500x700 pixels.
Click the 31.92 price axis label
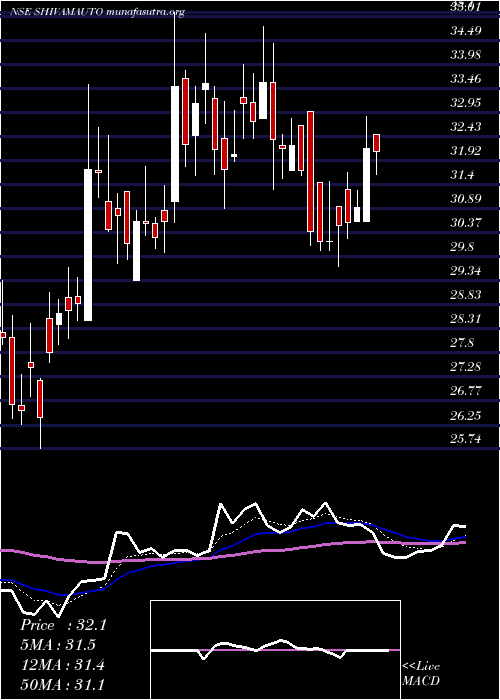(466, 151)
